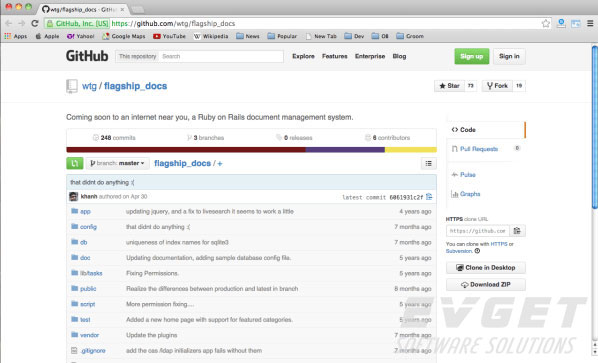Open the Apps bookmarks shortcut
598x363 pixels.
coord(16,36)
